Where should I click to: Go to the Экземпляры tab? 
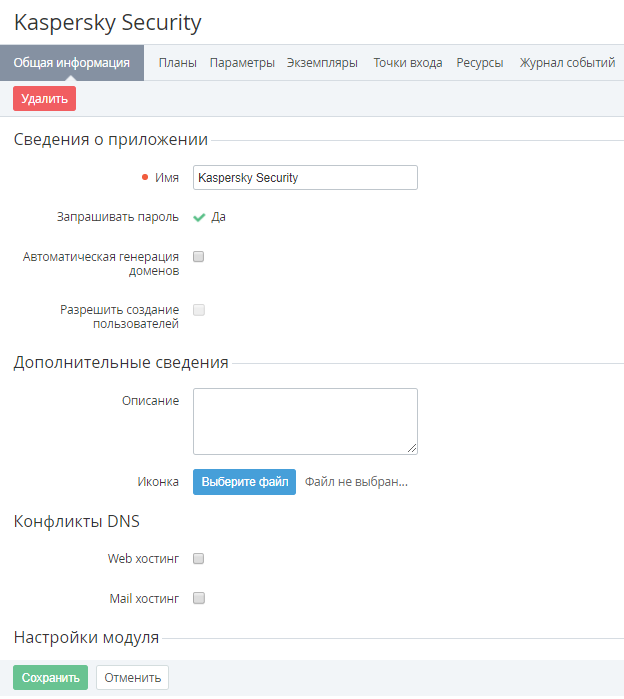322,63
